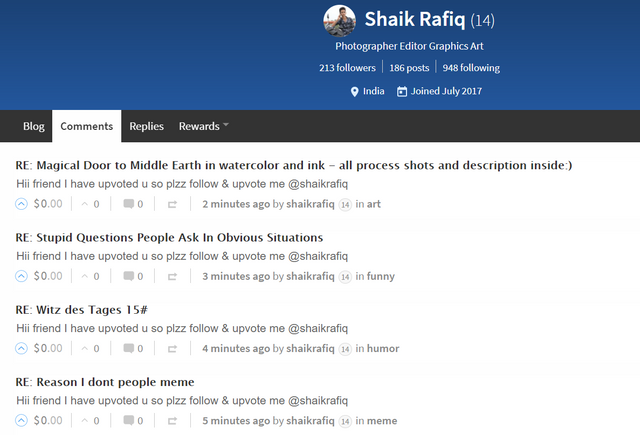The image size is (640, 435).
Task: Open the humor tag link
Action: click(x=383, y=348)
